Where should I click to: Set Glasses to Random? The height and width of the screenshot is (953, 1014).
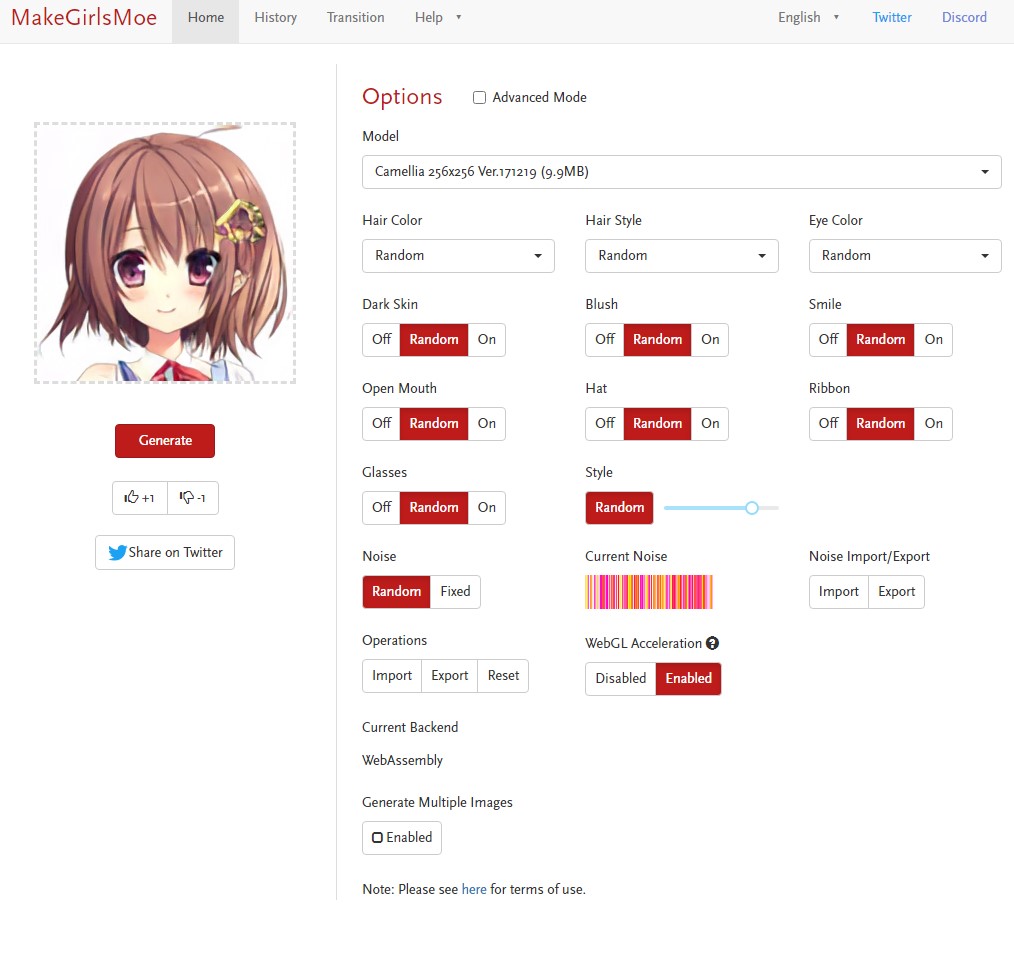point(434,508)
